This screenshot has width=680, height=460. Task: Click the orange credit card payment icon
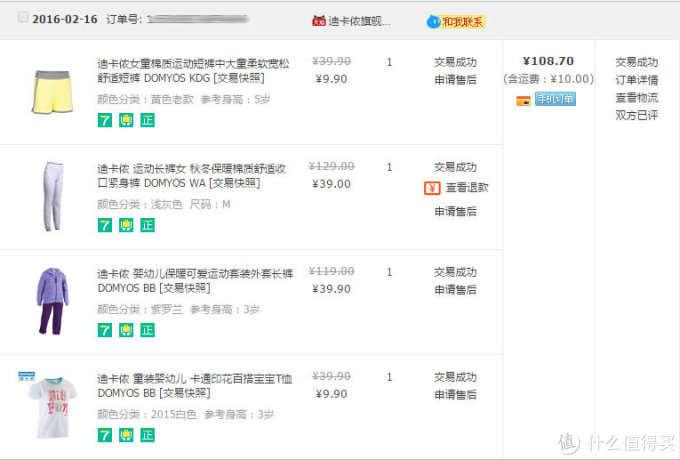point(523,101)
